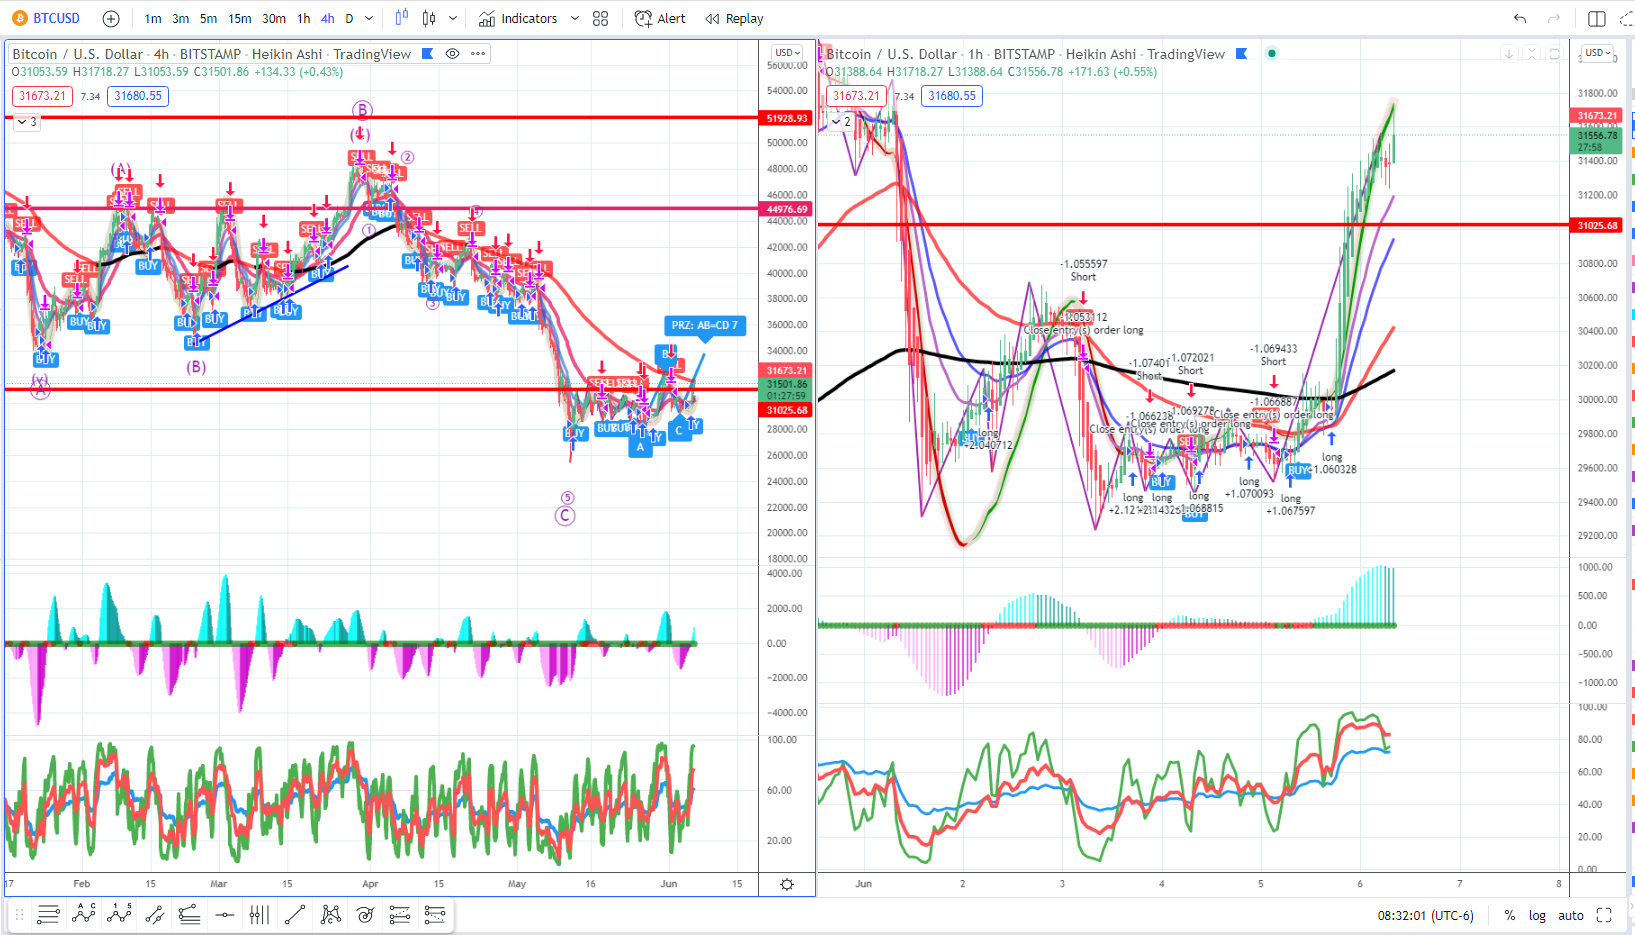Open the timezone 08:32:01 (UTC-6) menu
Screen dimensions: 1635x935
pyautogui.click(x=1425, y=915)
